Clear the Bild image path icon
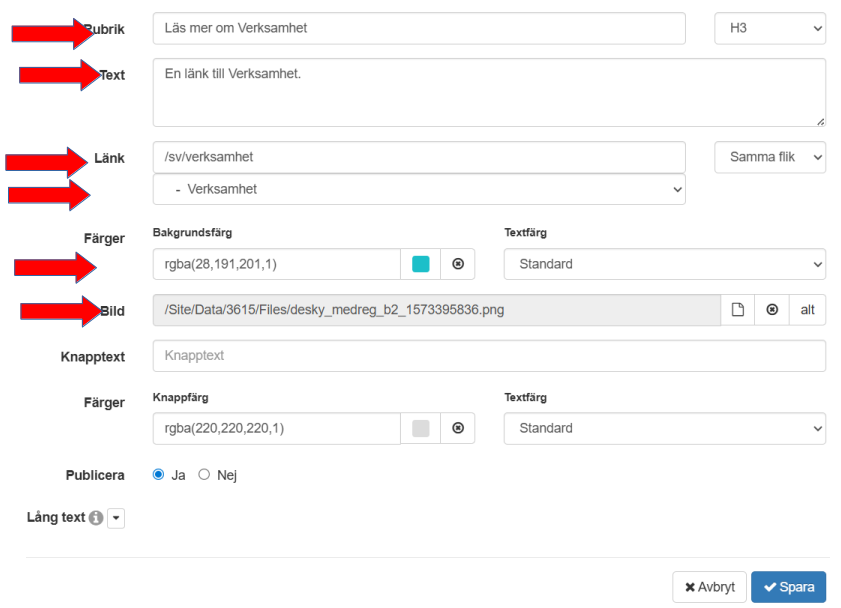This screenshot has height=608, width=841. click(772, 310)
